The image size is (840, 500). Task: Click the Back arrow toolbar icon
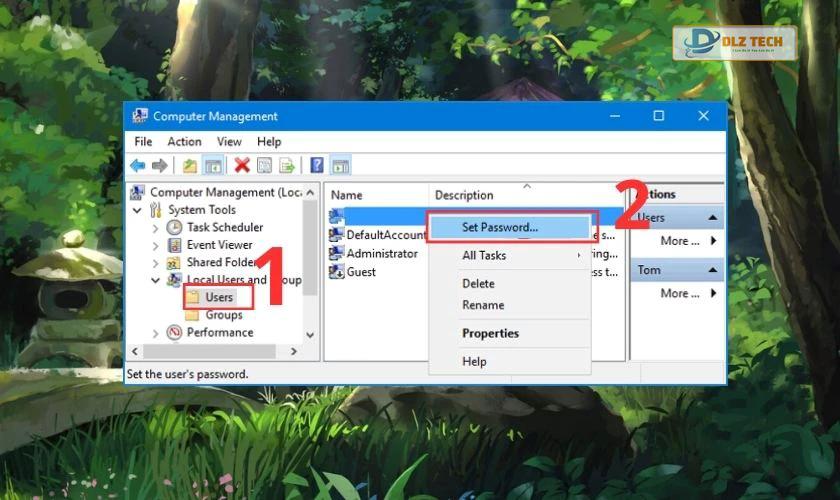tap(138, 166)
